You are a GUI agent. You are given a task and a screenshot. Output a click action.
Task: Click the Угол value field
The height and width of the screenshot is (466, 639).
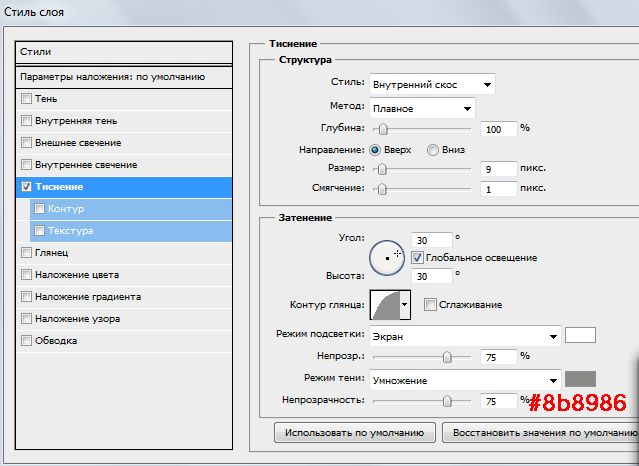click(x=432, y=241)
